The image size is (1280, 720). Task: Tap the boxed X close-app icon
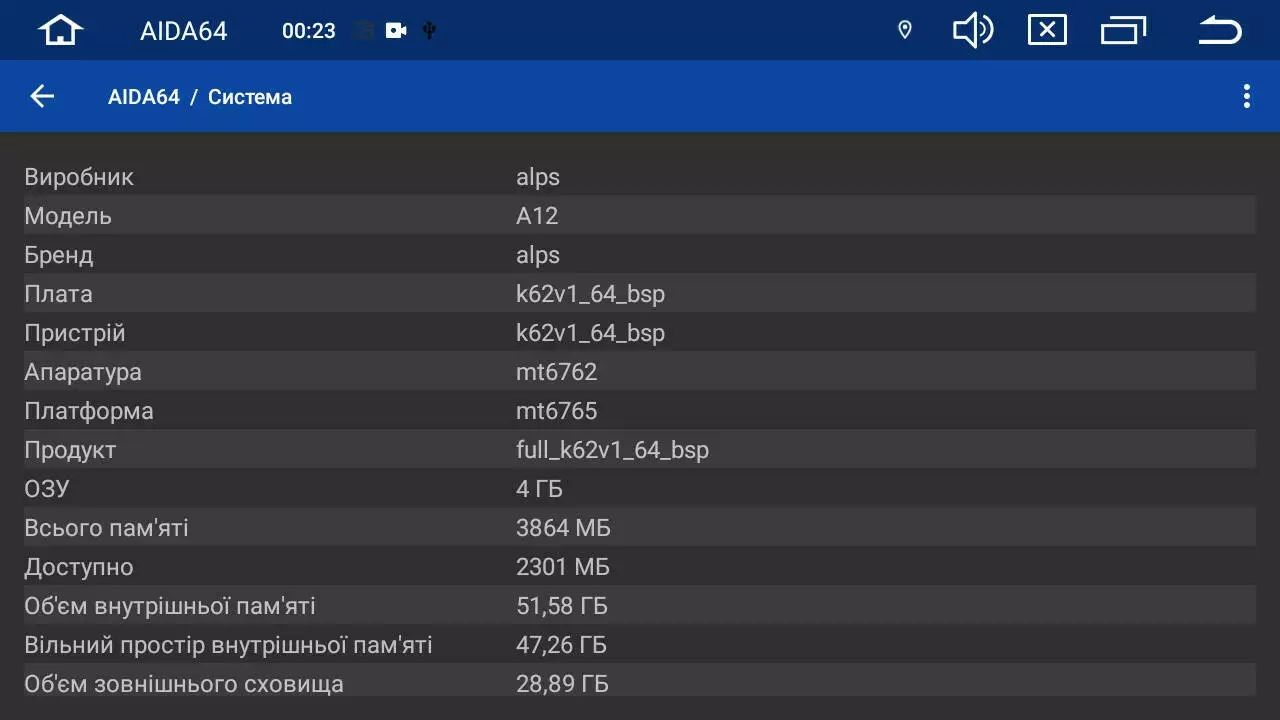point(1047,31)
